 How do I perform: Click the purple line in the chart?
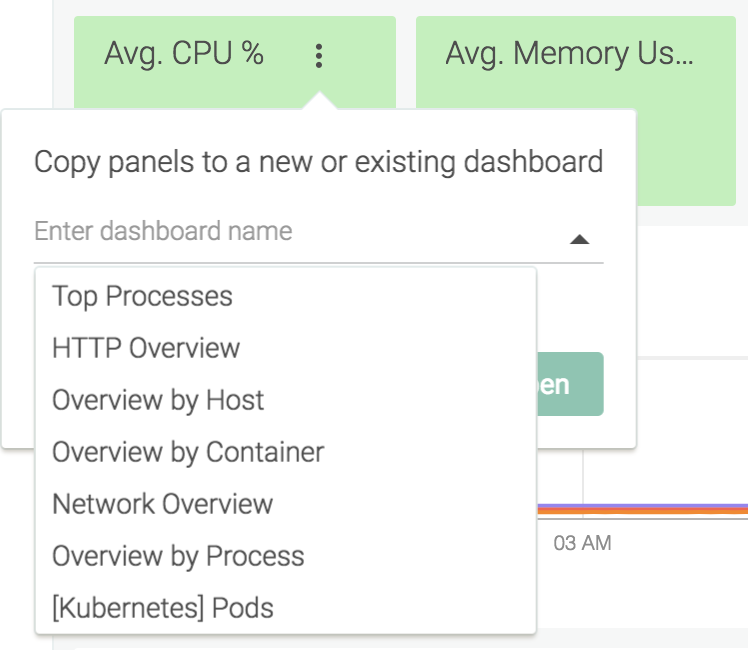click(x=643, y=506)
